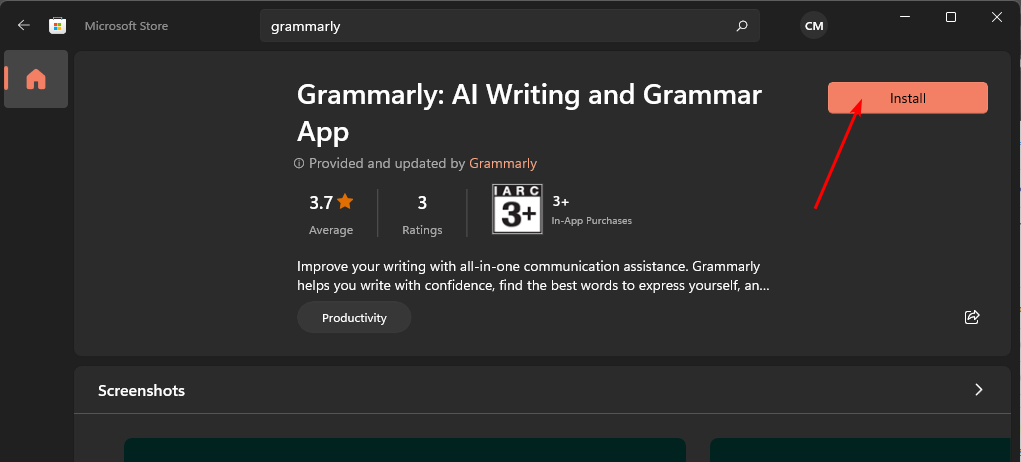The height and width of the screenshot is (462, 1021).
Task: Click the 3 Ratings count
Action: [422, 213]
